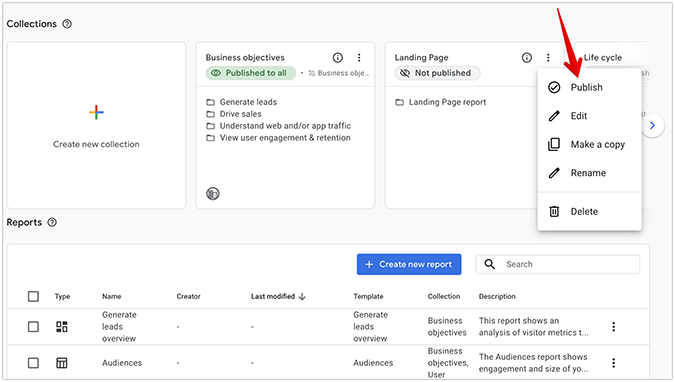Click the Create new collection label
The width and height of the screenshot is (675, 382).
(x=96, y=144)
